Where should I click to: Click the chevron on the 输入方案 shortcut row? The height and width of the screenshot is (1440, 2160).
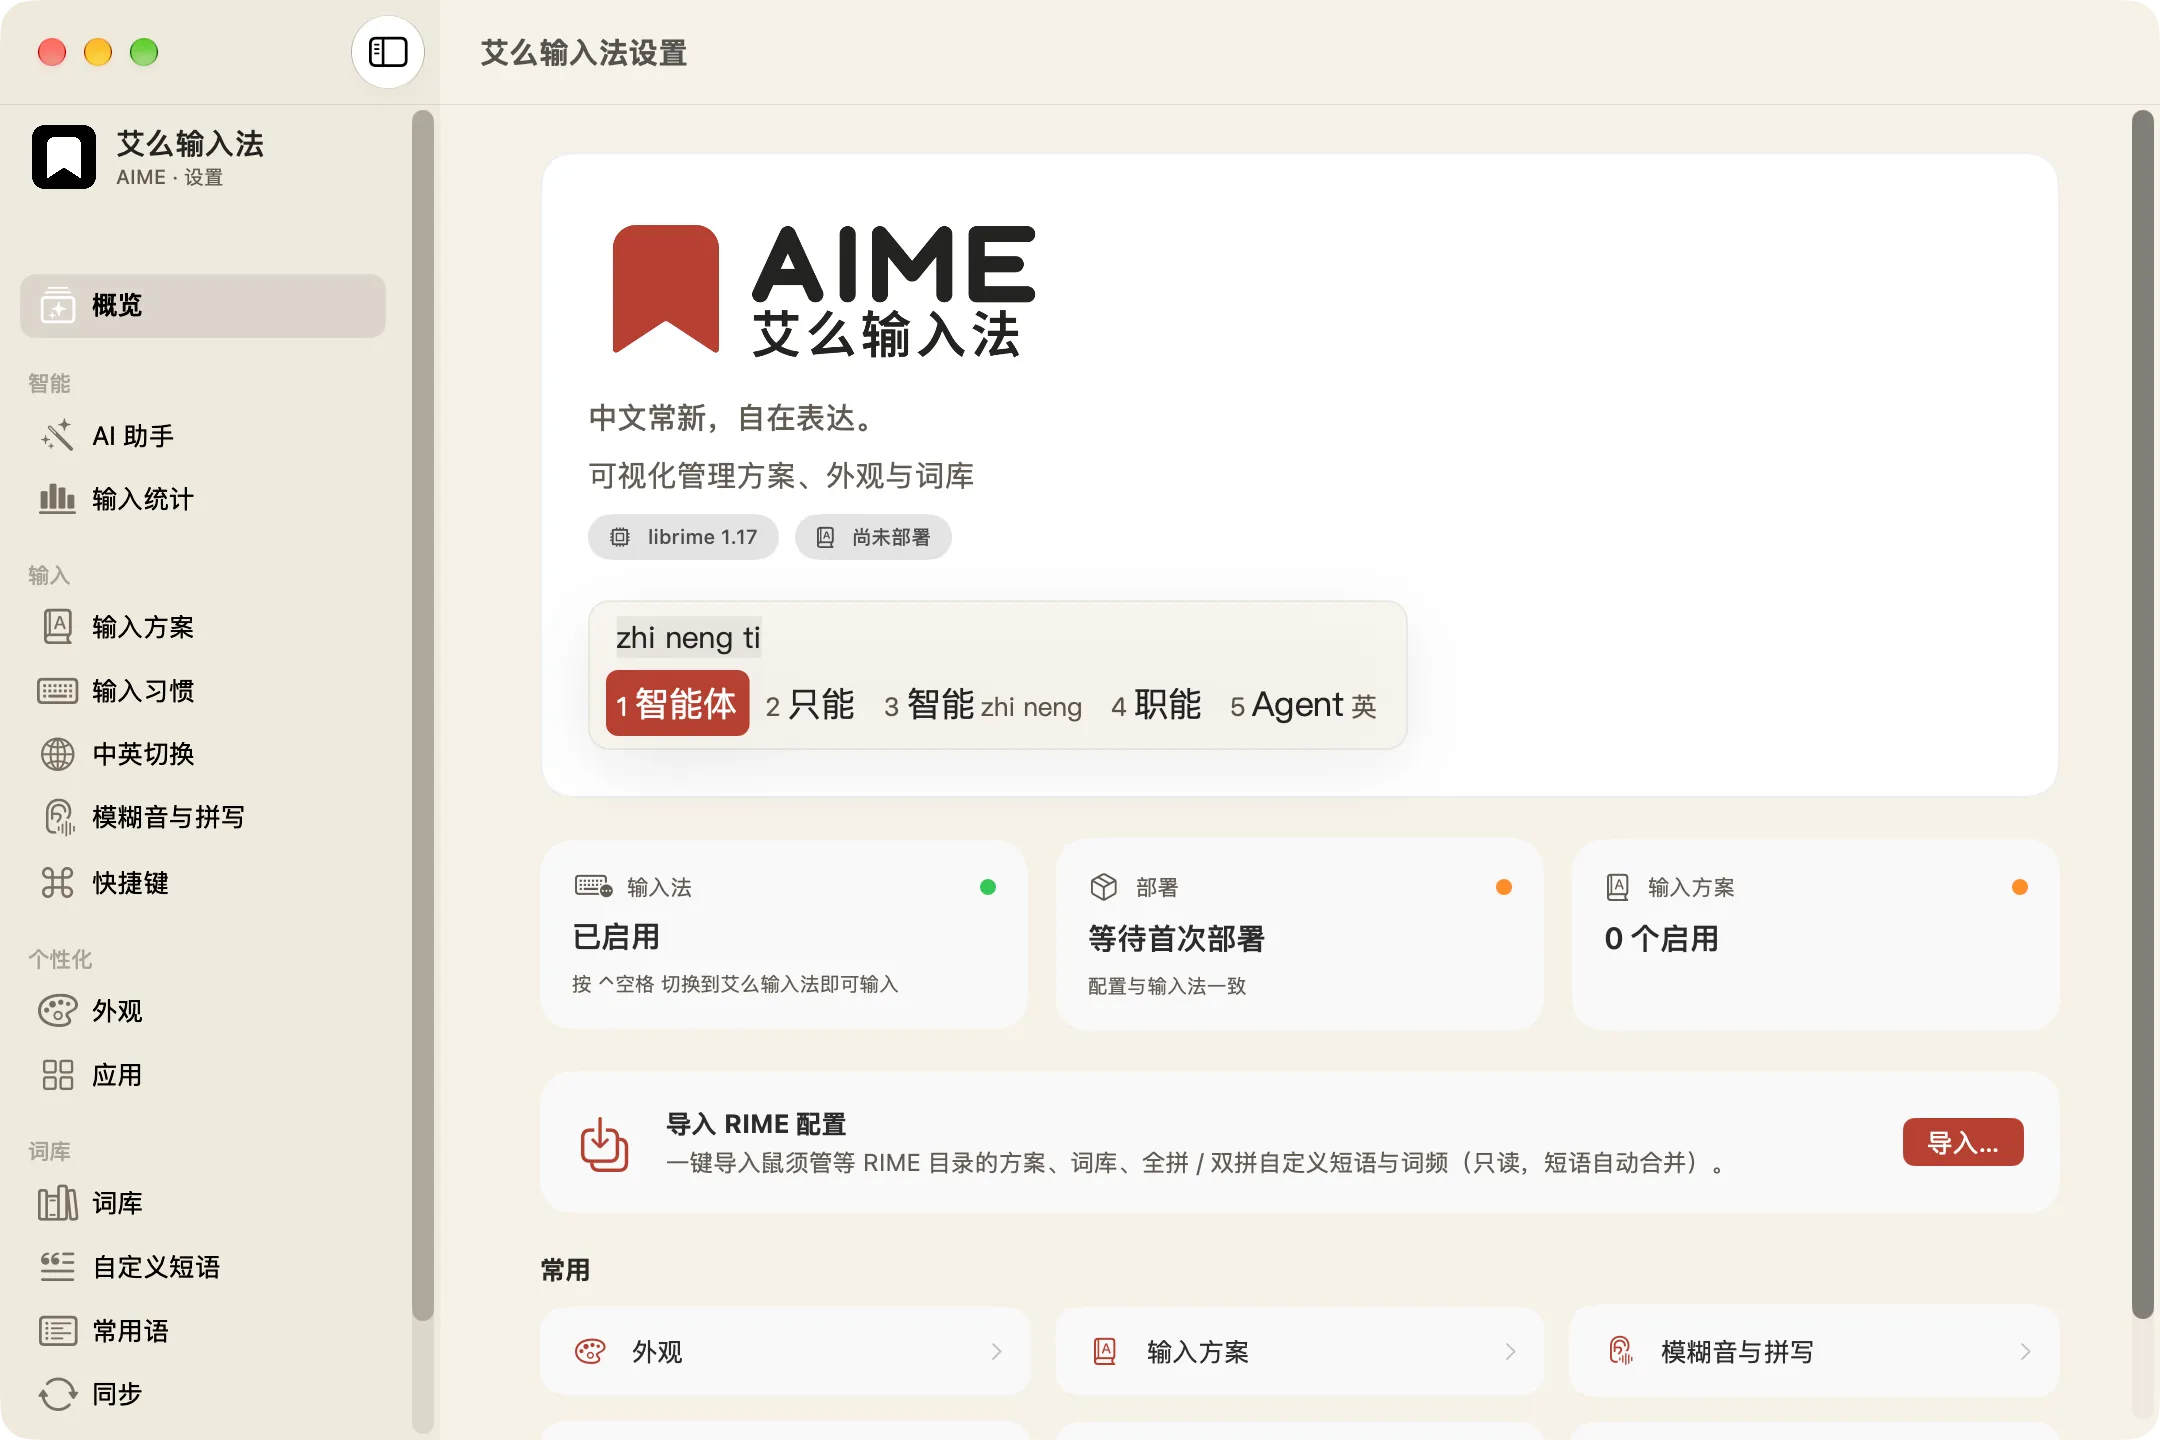[1510, 1352]
